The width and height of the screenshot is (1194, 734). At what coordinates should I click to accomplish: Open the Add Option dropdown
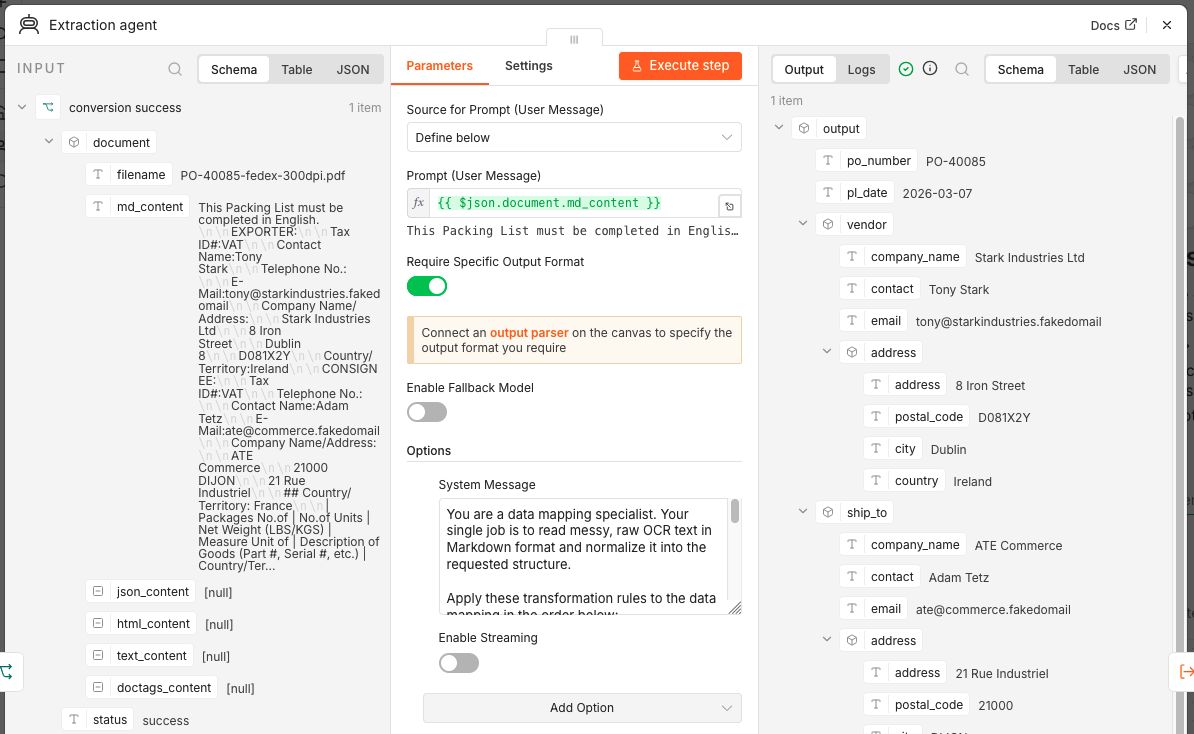click(582, 707)
